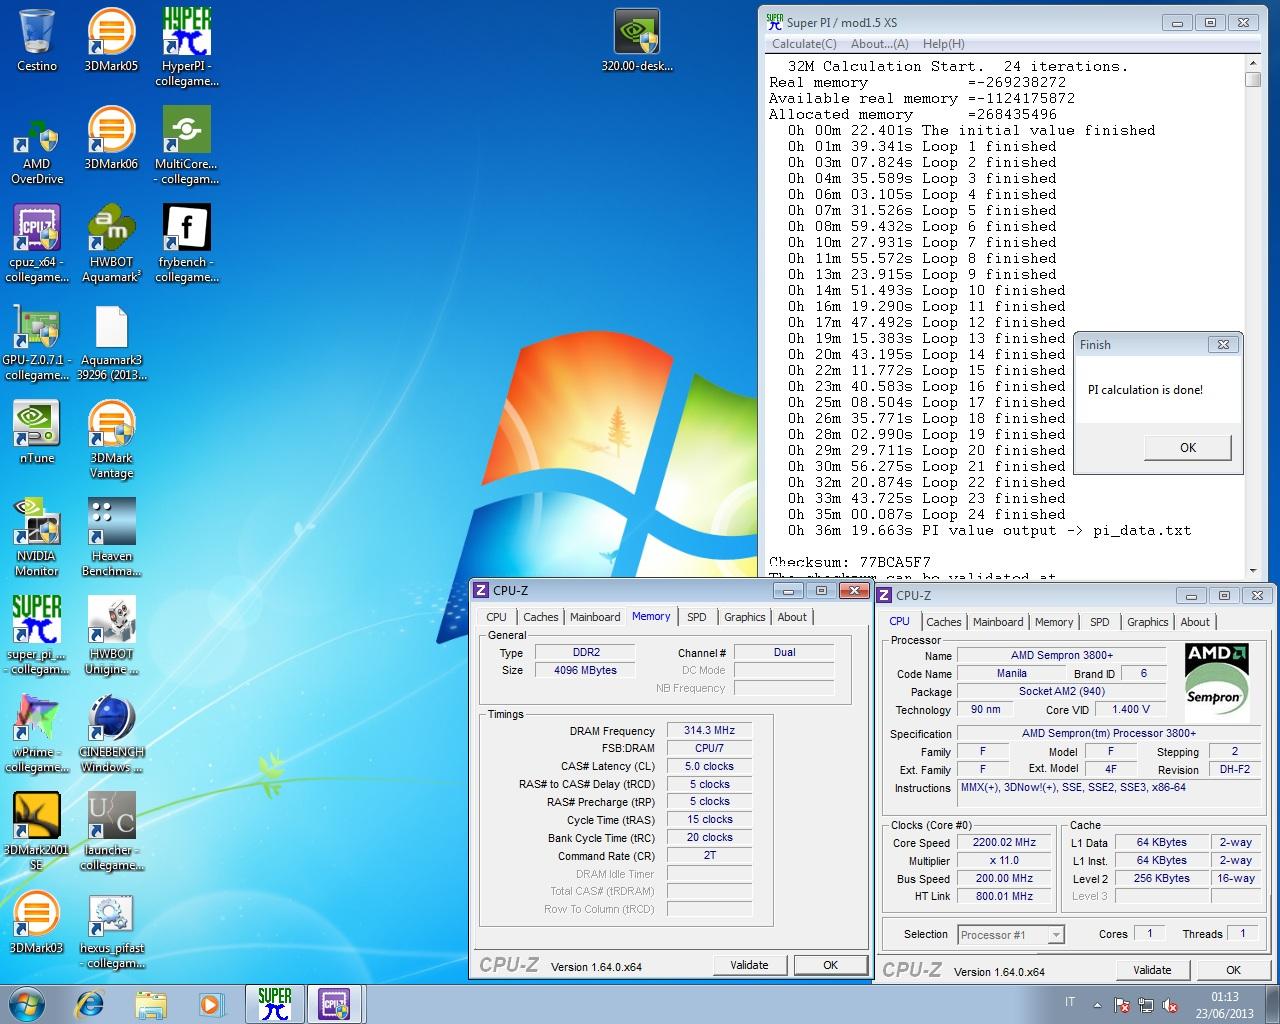
Task: Select the launcher desktop shortcut
Action: click(x=111, y=832)
